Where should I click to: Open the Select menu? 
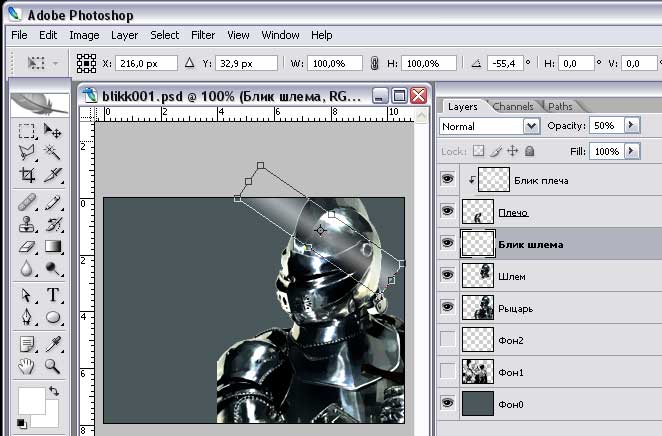pos(165,35)
